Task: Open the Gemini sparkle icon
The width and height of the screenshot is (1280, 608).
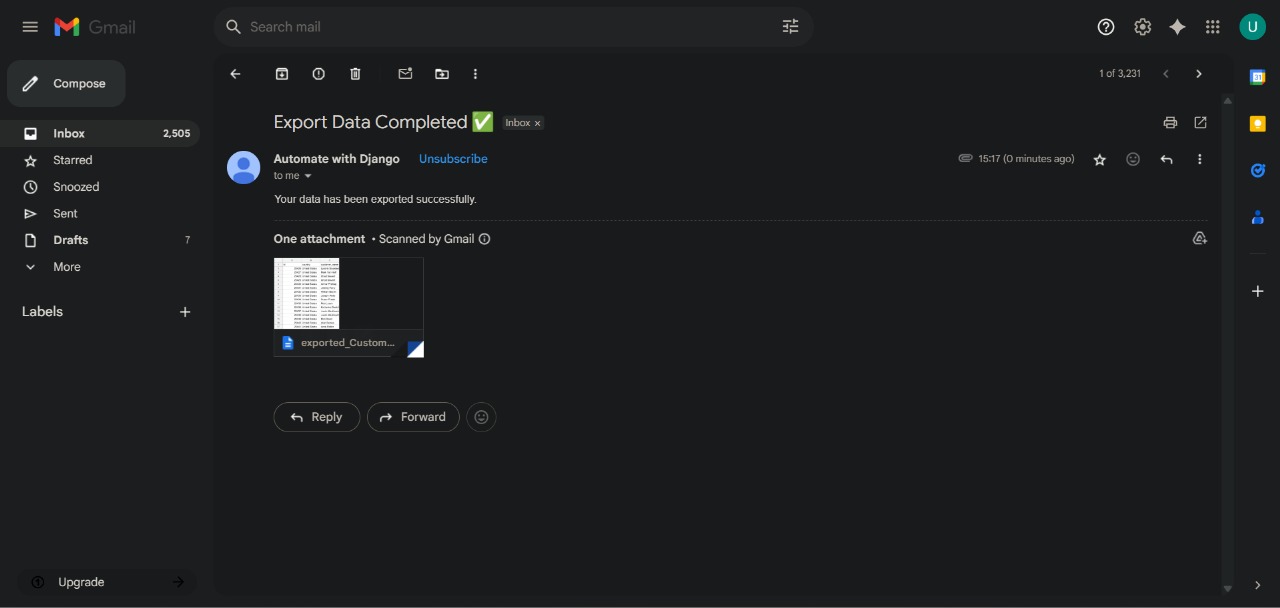Action: point(1177,27)
